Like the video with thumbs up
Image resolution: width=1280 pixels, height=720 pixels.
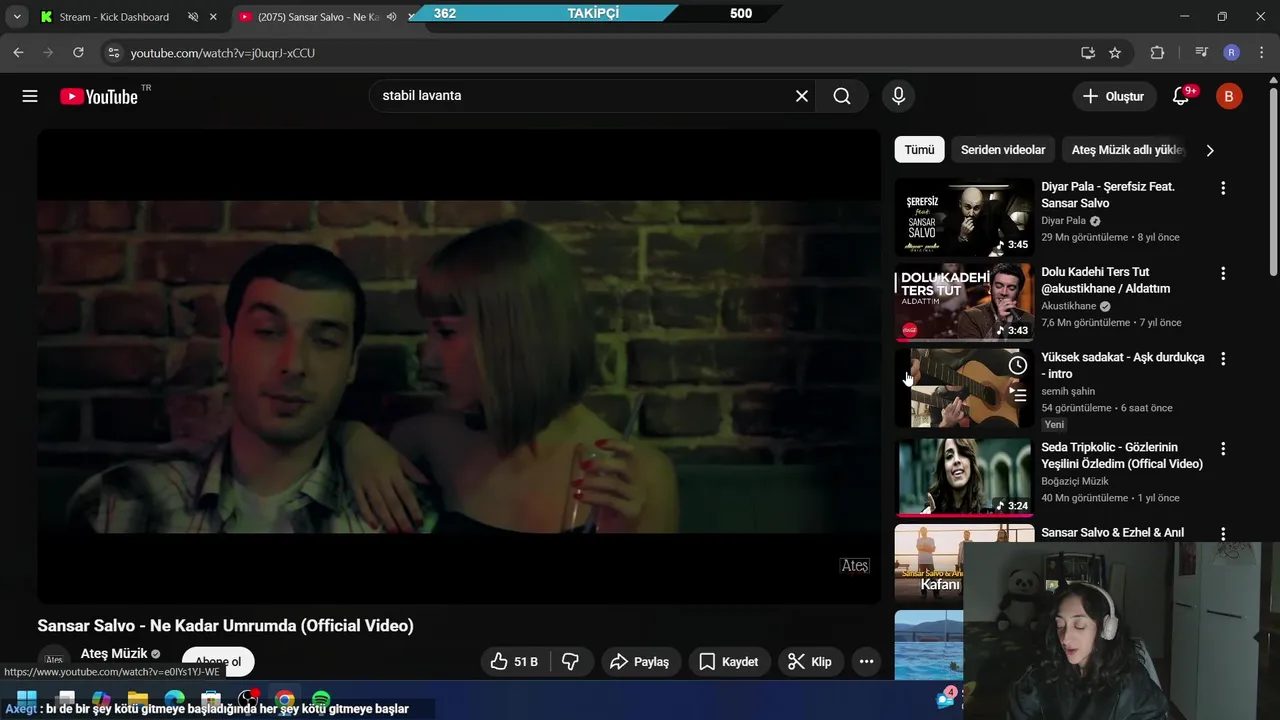[515, 662]
